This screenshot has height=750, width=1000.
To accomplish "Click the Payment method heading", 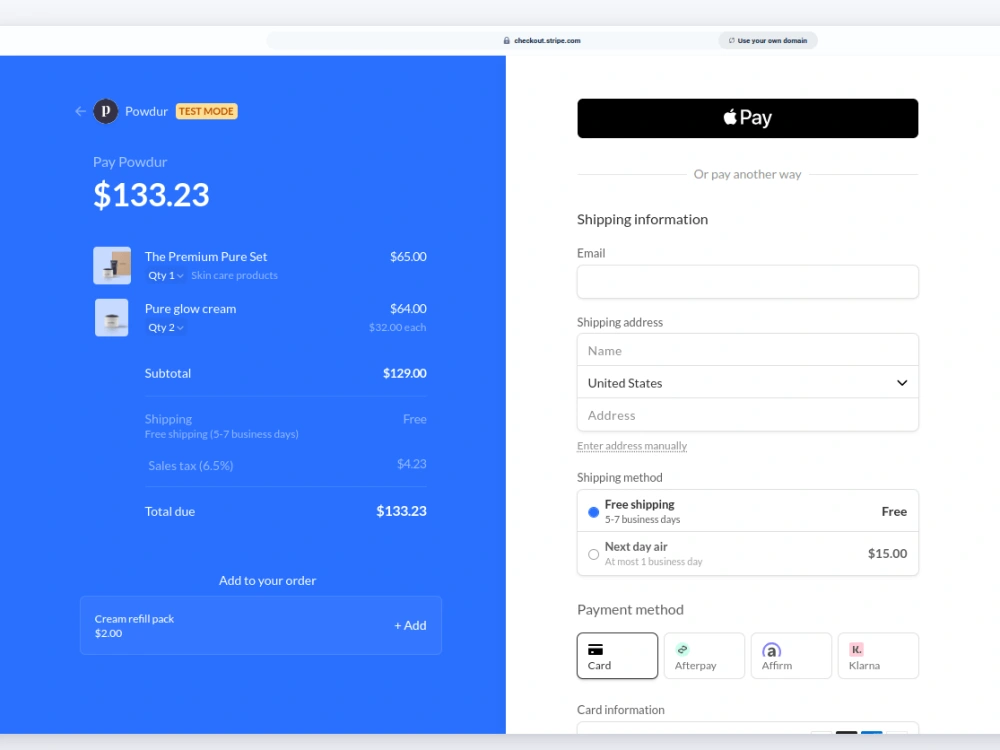I will click(630, 610).
